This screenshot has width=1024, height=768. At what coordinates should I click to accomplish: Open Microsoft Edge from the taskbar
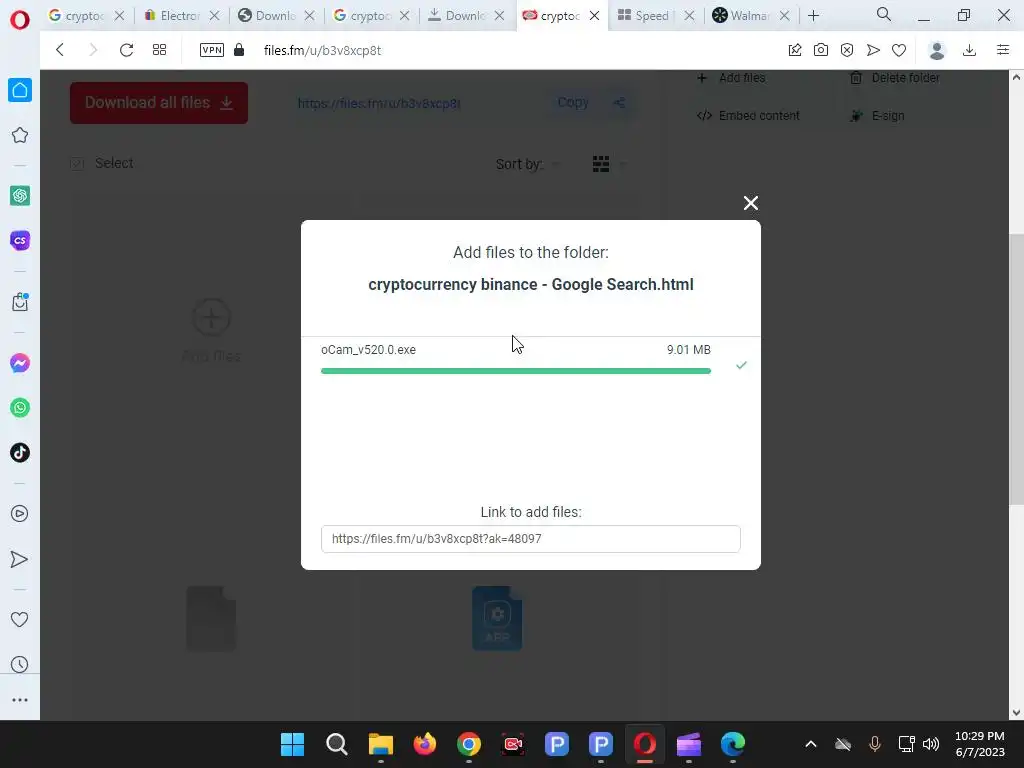pos(733,744)
